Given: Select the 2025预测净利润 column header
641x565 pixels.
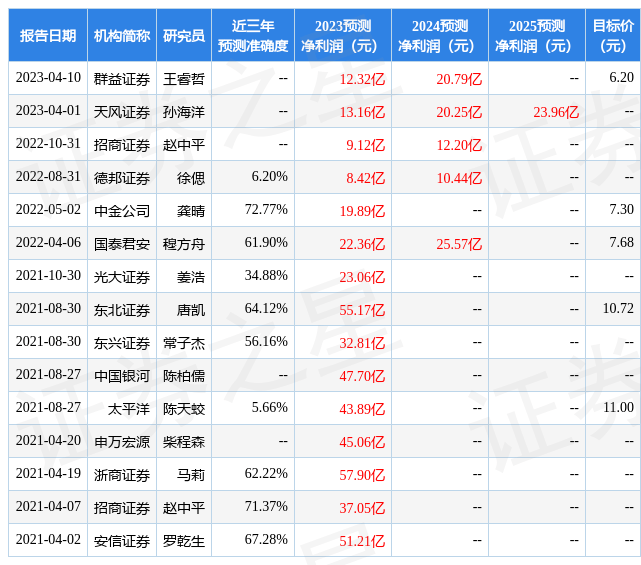Looking at the screenshot, I should coord(536,35).
